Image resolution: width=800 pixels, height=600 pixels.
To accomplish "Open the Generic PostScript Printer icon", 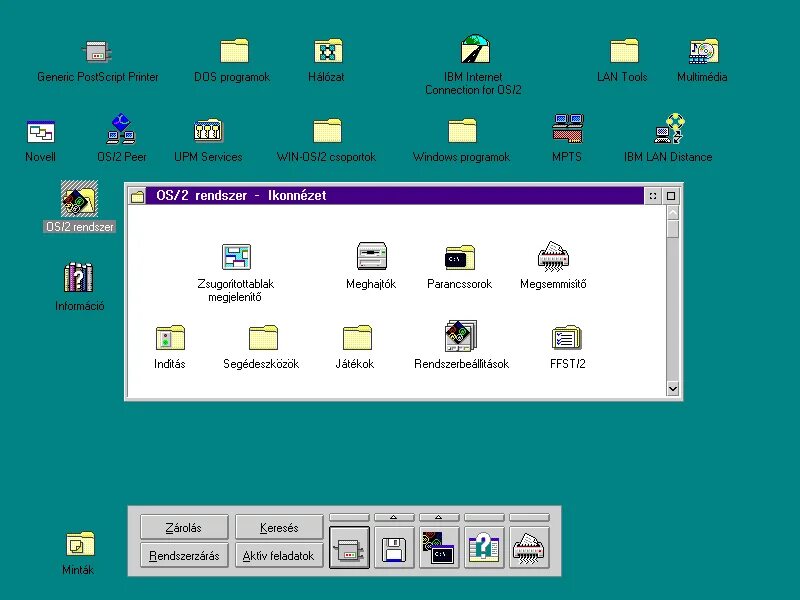I will pos(97,52).
